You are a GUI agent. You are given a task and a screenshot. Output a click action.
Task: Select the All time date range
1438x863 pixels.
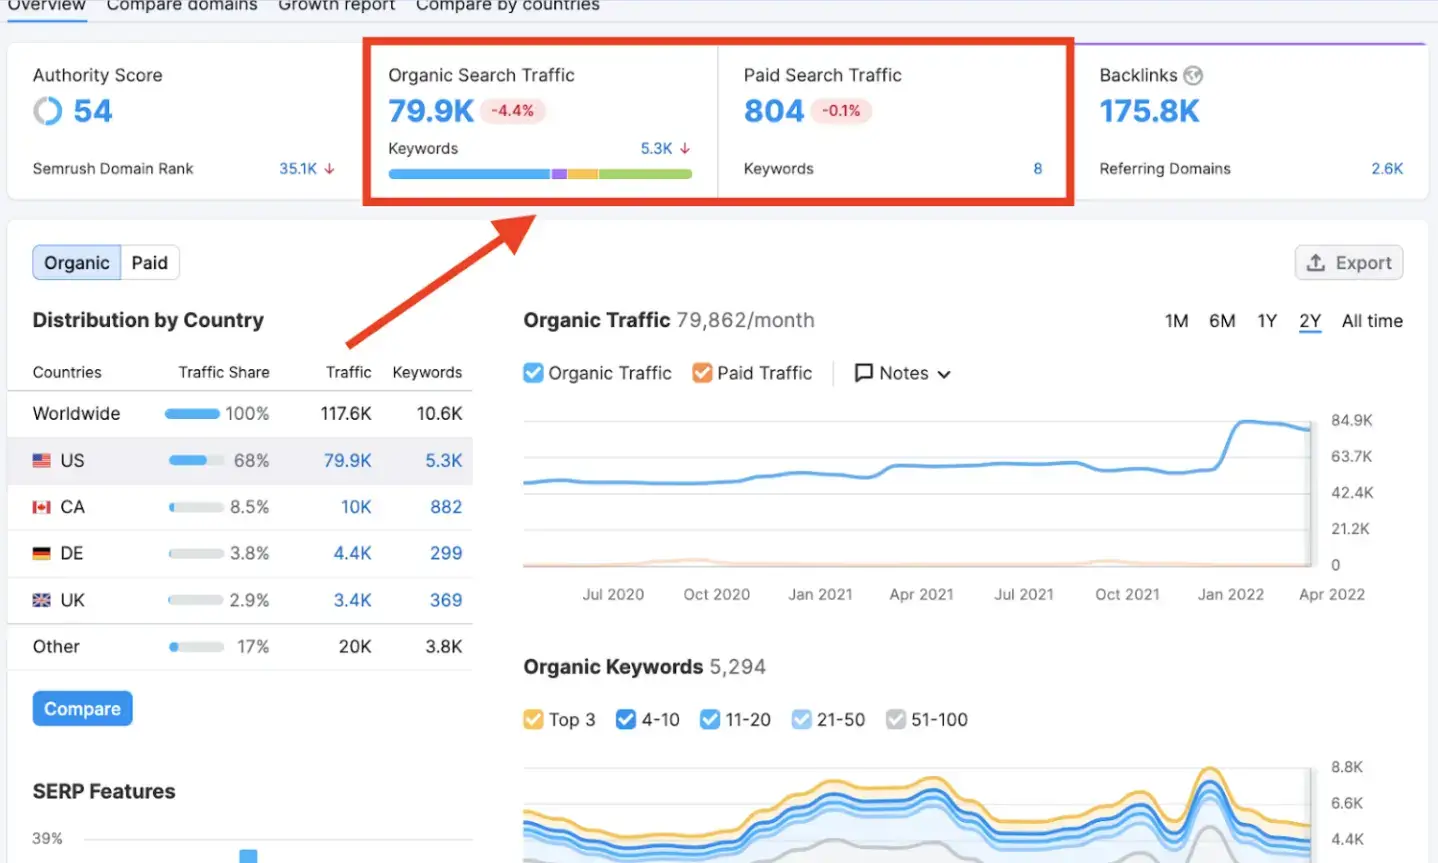1371,320
